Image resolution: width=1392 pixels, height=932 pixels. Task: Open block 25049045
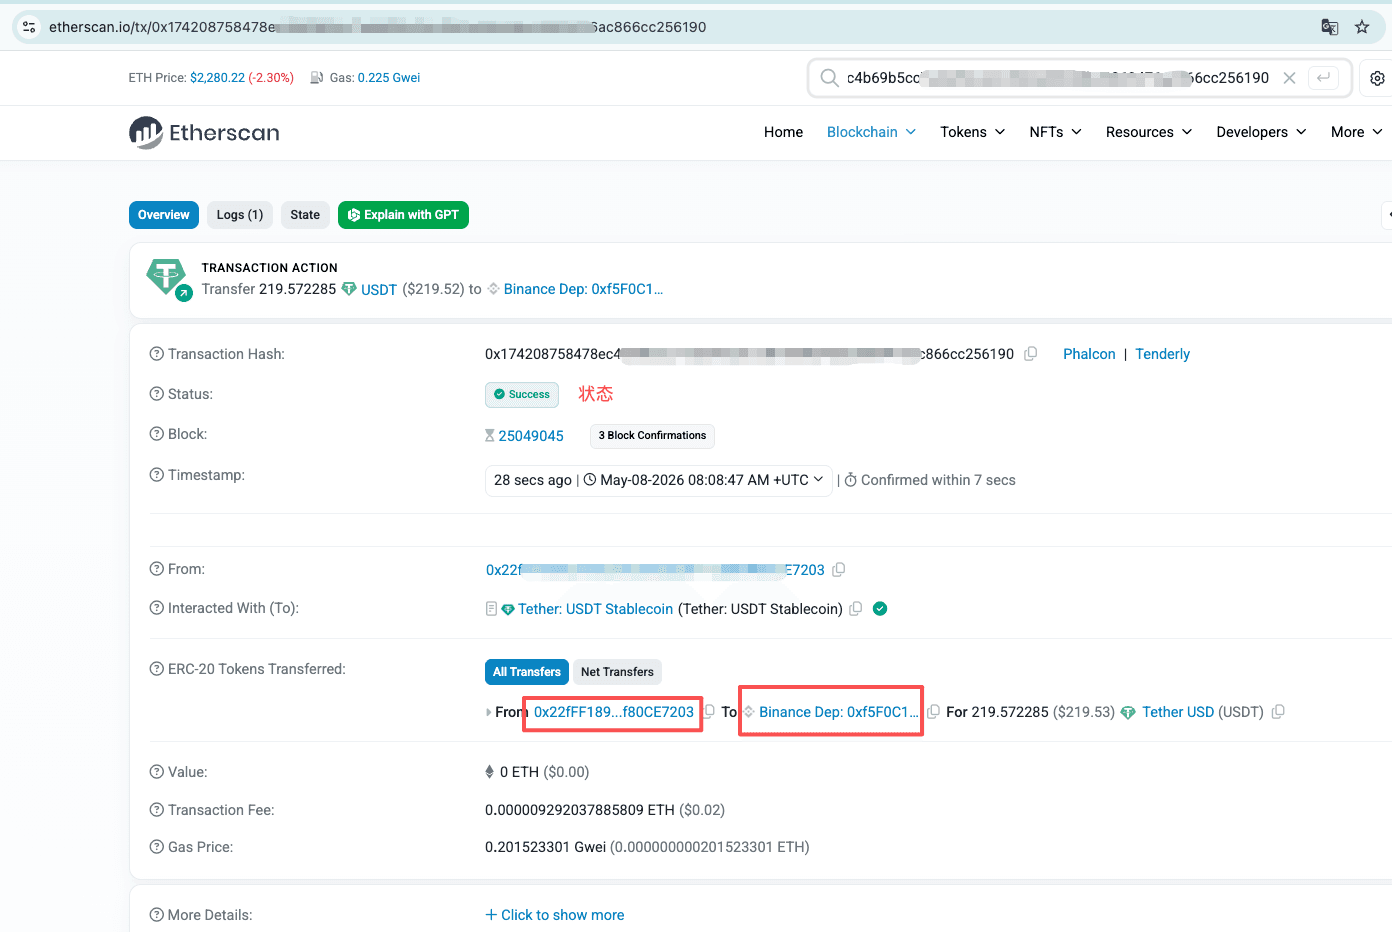531,436
